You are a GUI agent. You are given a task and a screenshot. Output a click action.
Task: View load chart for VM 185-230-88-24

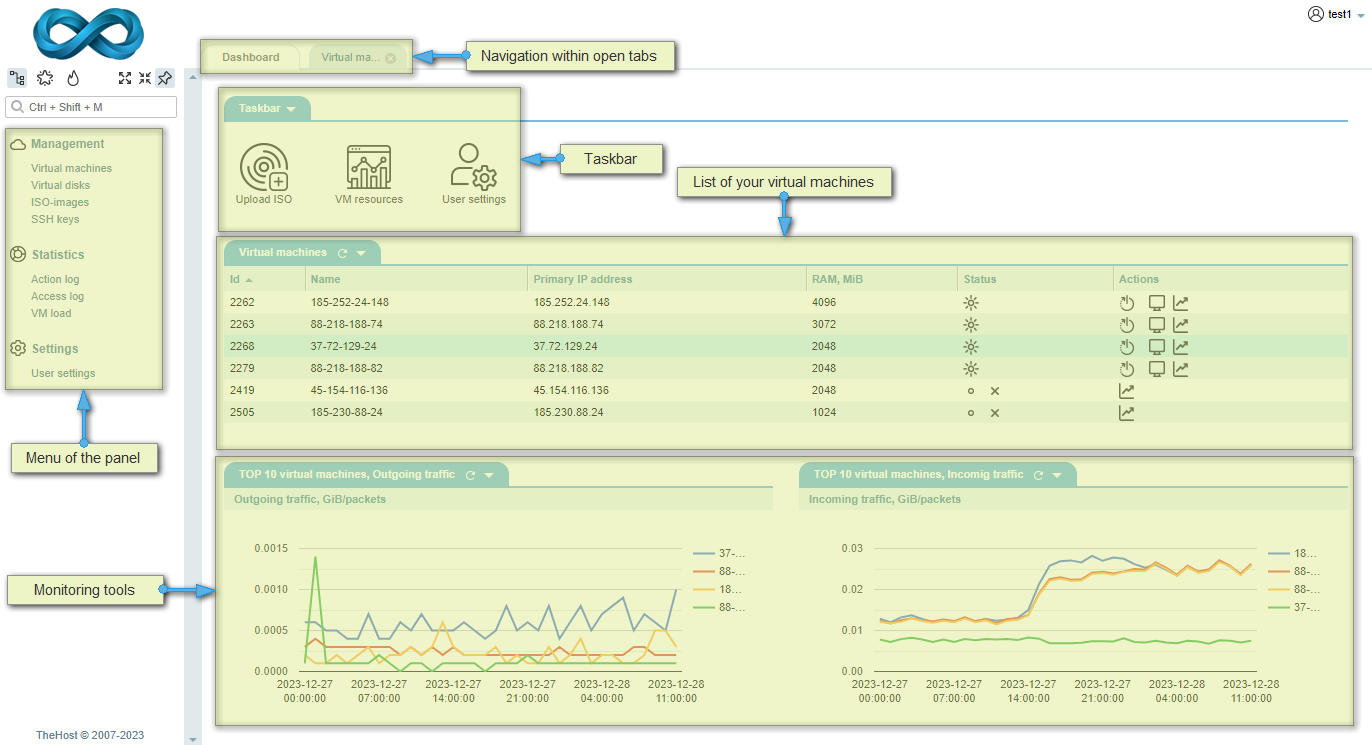1127,412
